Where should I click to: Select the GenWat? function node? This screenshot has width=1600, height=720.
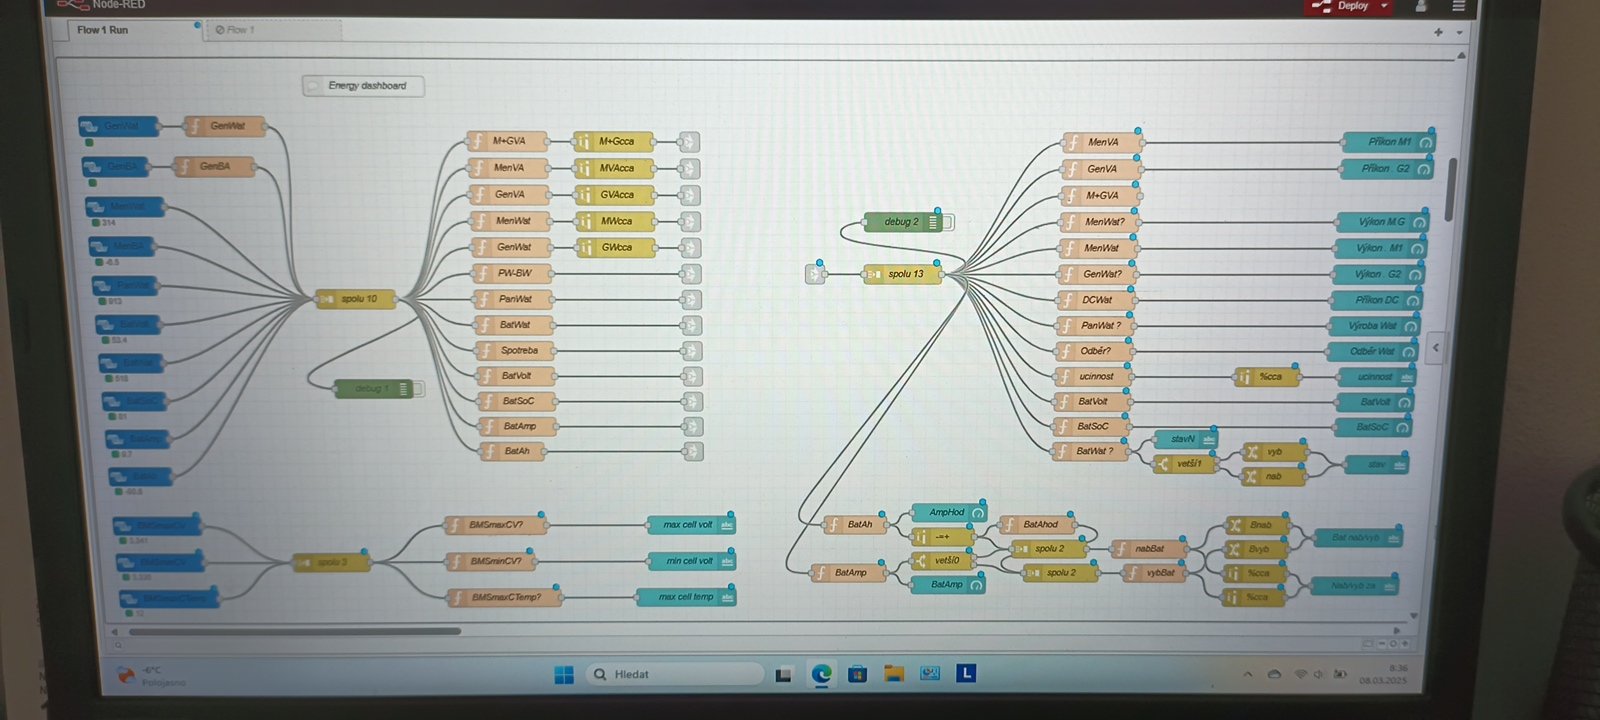coord(1098,274)
